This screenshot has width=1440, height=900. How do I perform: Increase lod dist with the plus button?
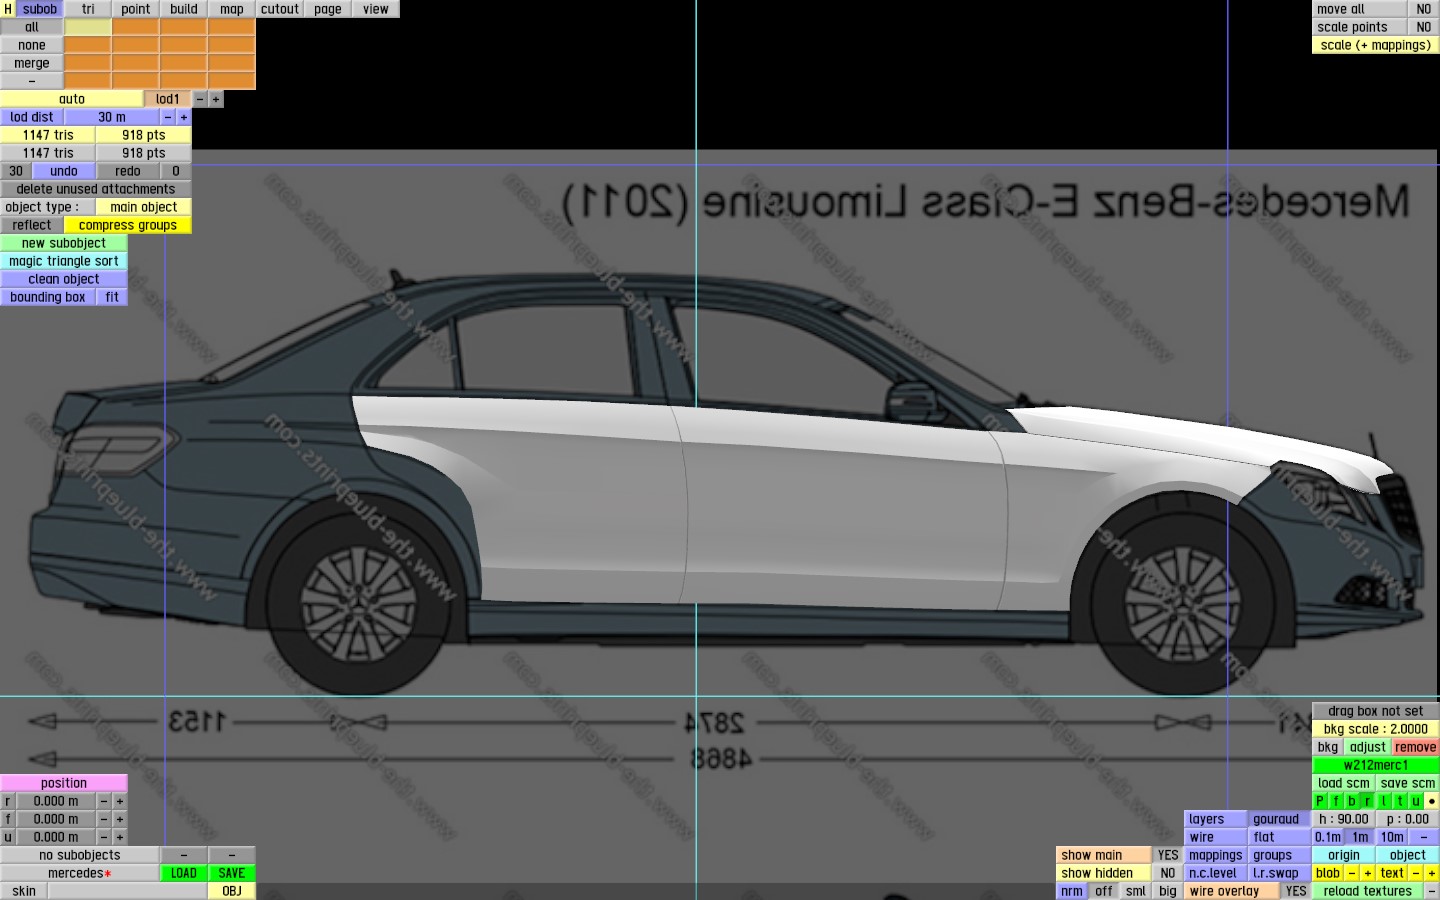point(184,117)
